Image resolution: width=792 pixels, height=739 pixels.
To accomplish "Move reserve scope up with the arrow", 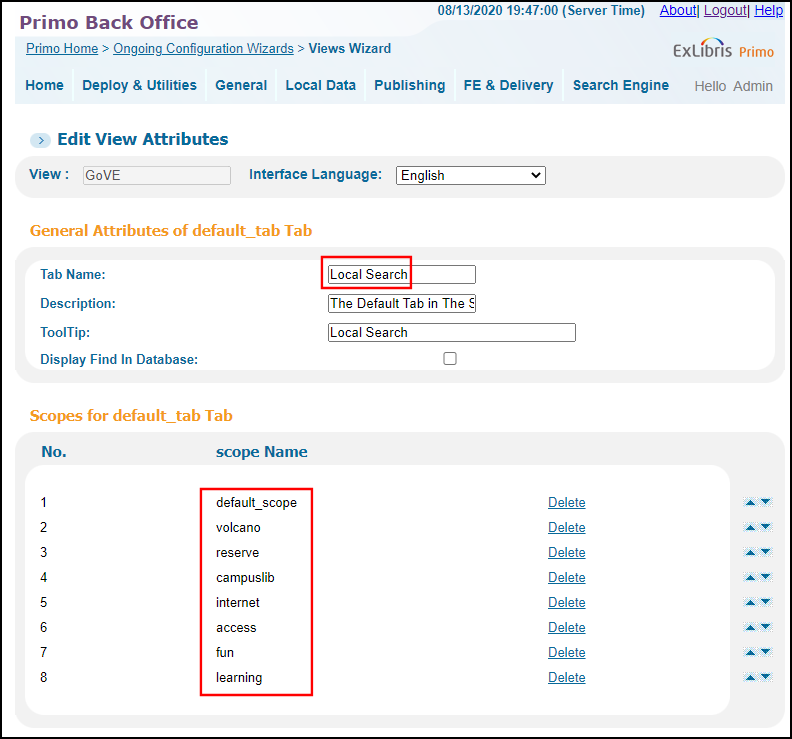I will (750, 552).
